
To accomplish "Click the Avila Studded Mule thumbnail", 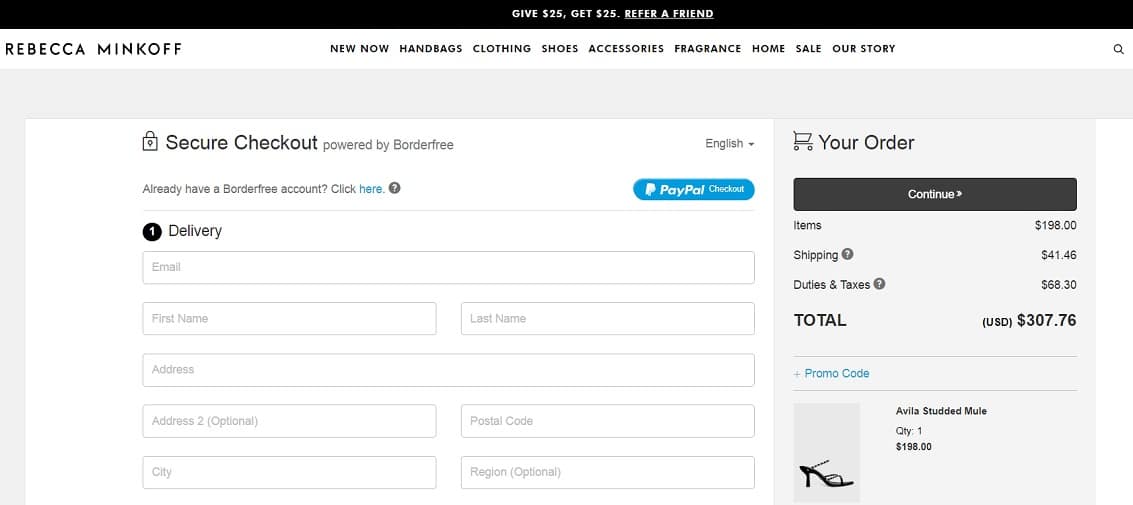I will 827,453.
